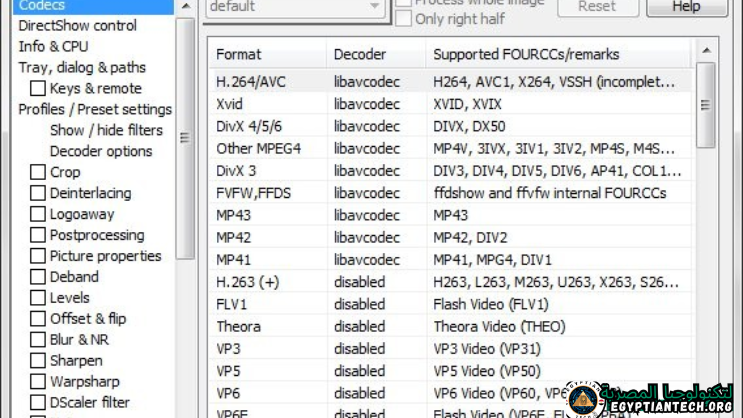Enable the Sharpen filter checkbox
The width and height of the screenshot is (743, 418).
click(x=38, y=361)
